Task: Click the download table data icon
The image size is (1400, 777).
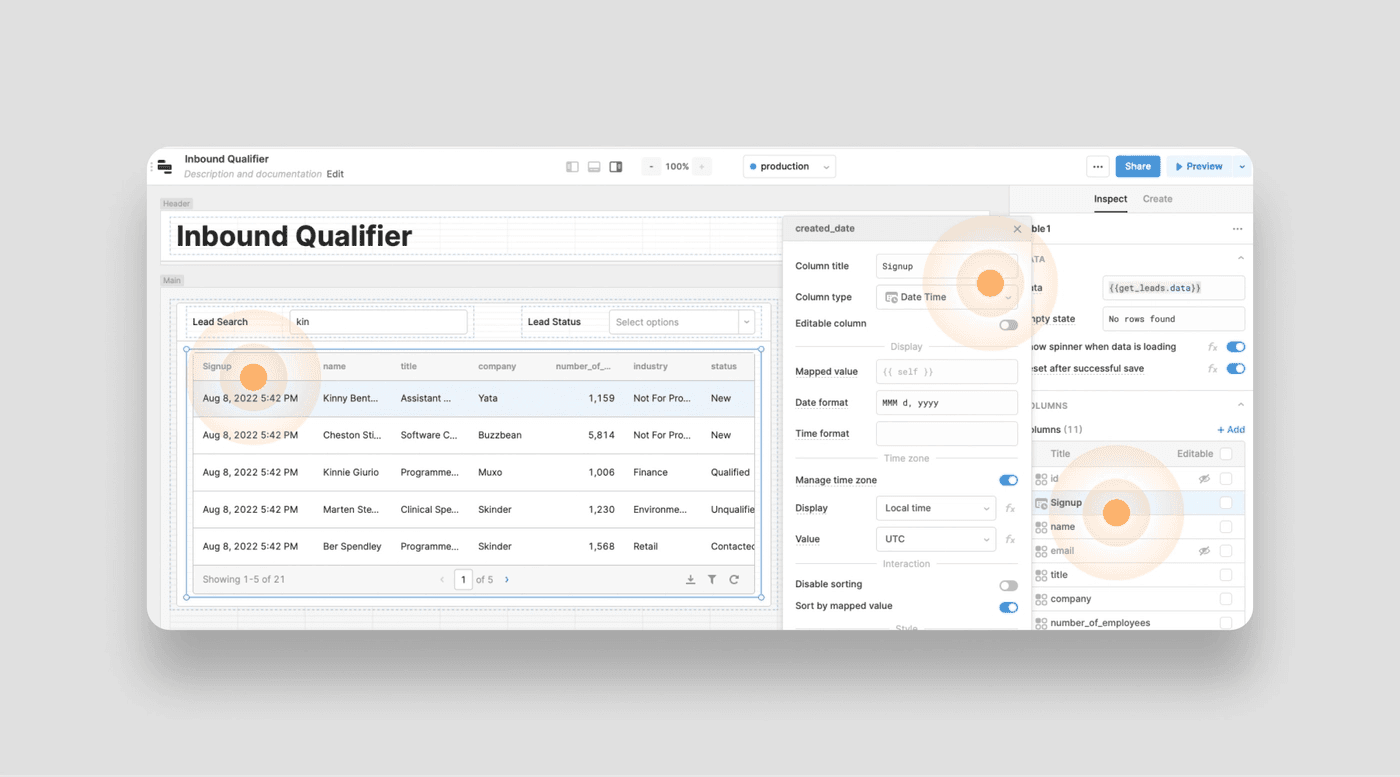Action: tap(690, 580)
